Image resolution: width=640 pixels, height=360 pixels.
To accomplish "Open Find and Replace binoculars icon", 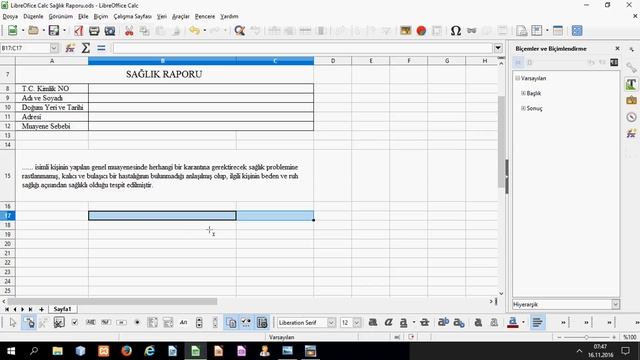I will coord(240,31).
